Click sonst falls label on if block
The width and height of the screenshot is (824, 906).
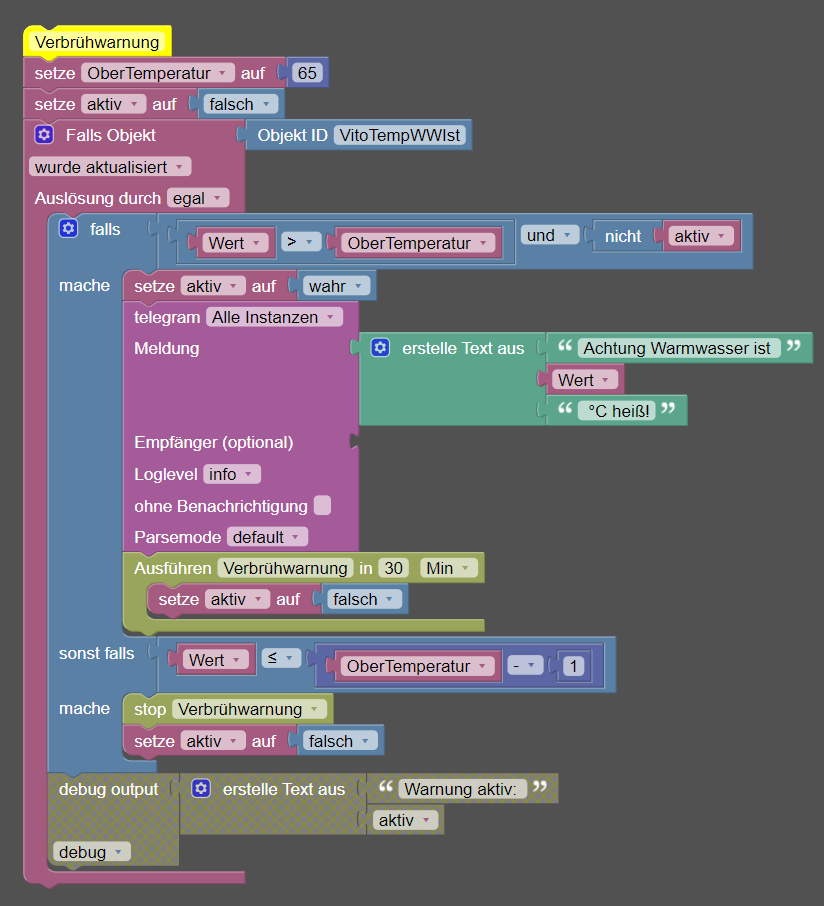96,653
